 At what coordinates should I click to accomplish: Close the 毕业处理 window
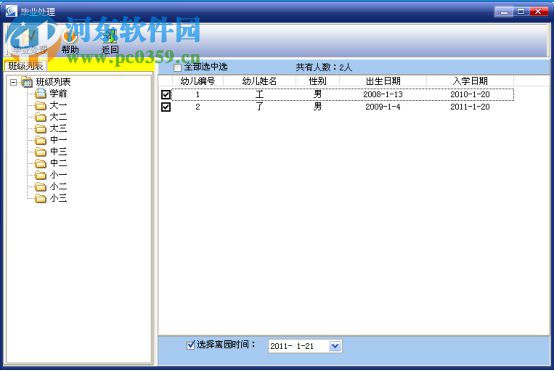pos(538,12)
